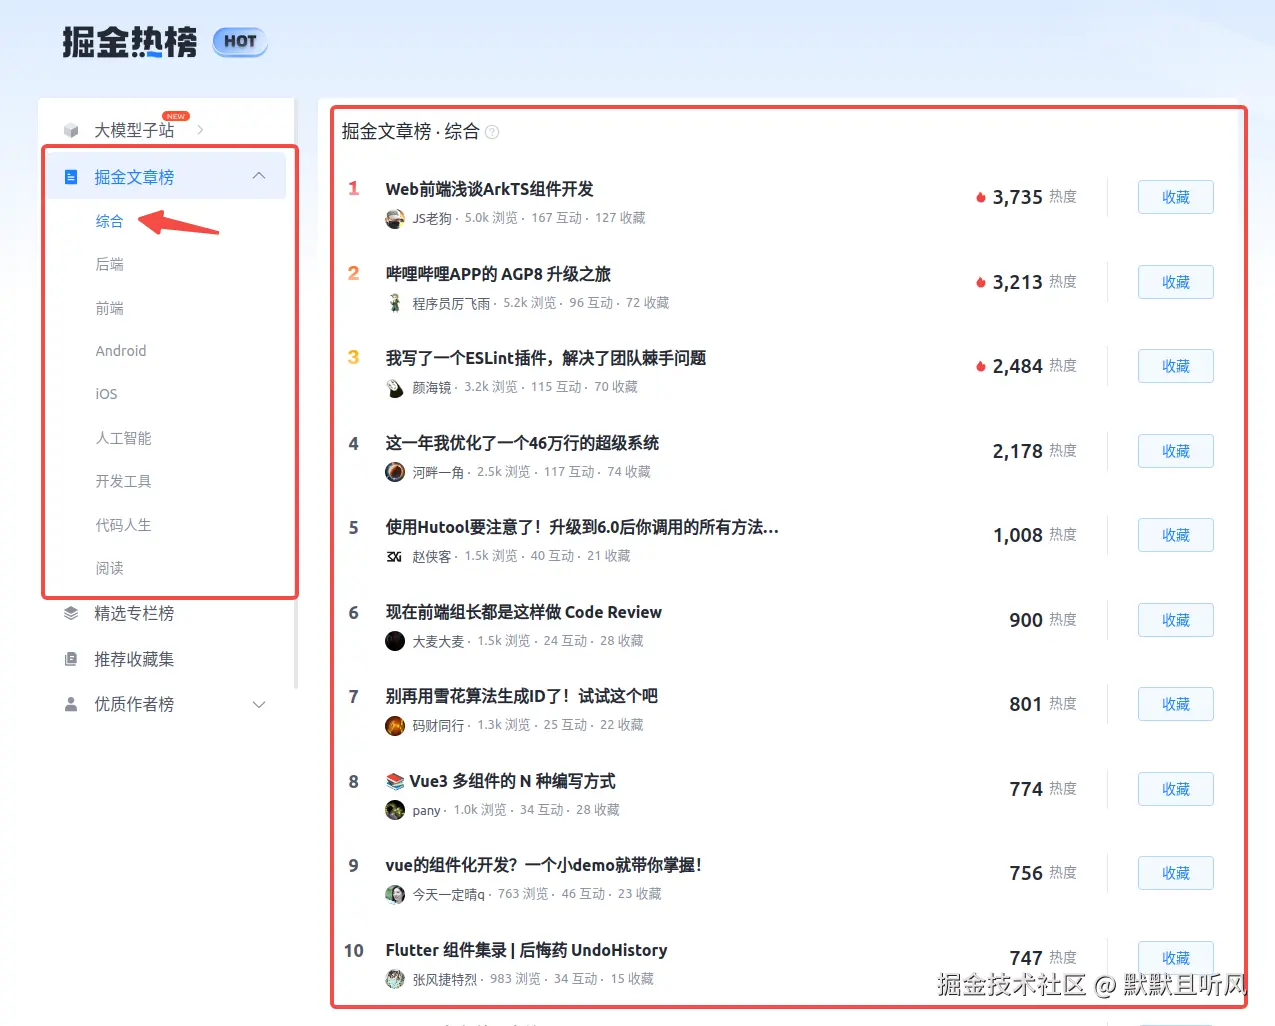Select the 阅读 category
Viewport: 1275px width, 1026px height.
point(110,568)
